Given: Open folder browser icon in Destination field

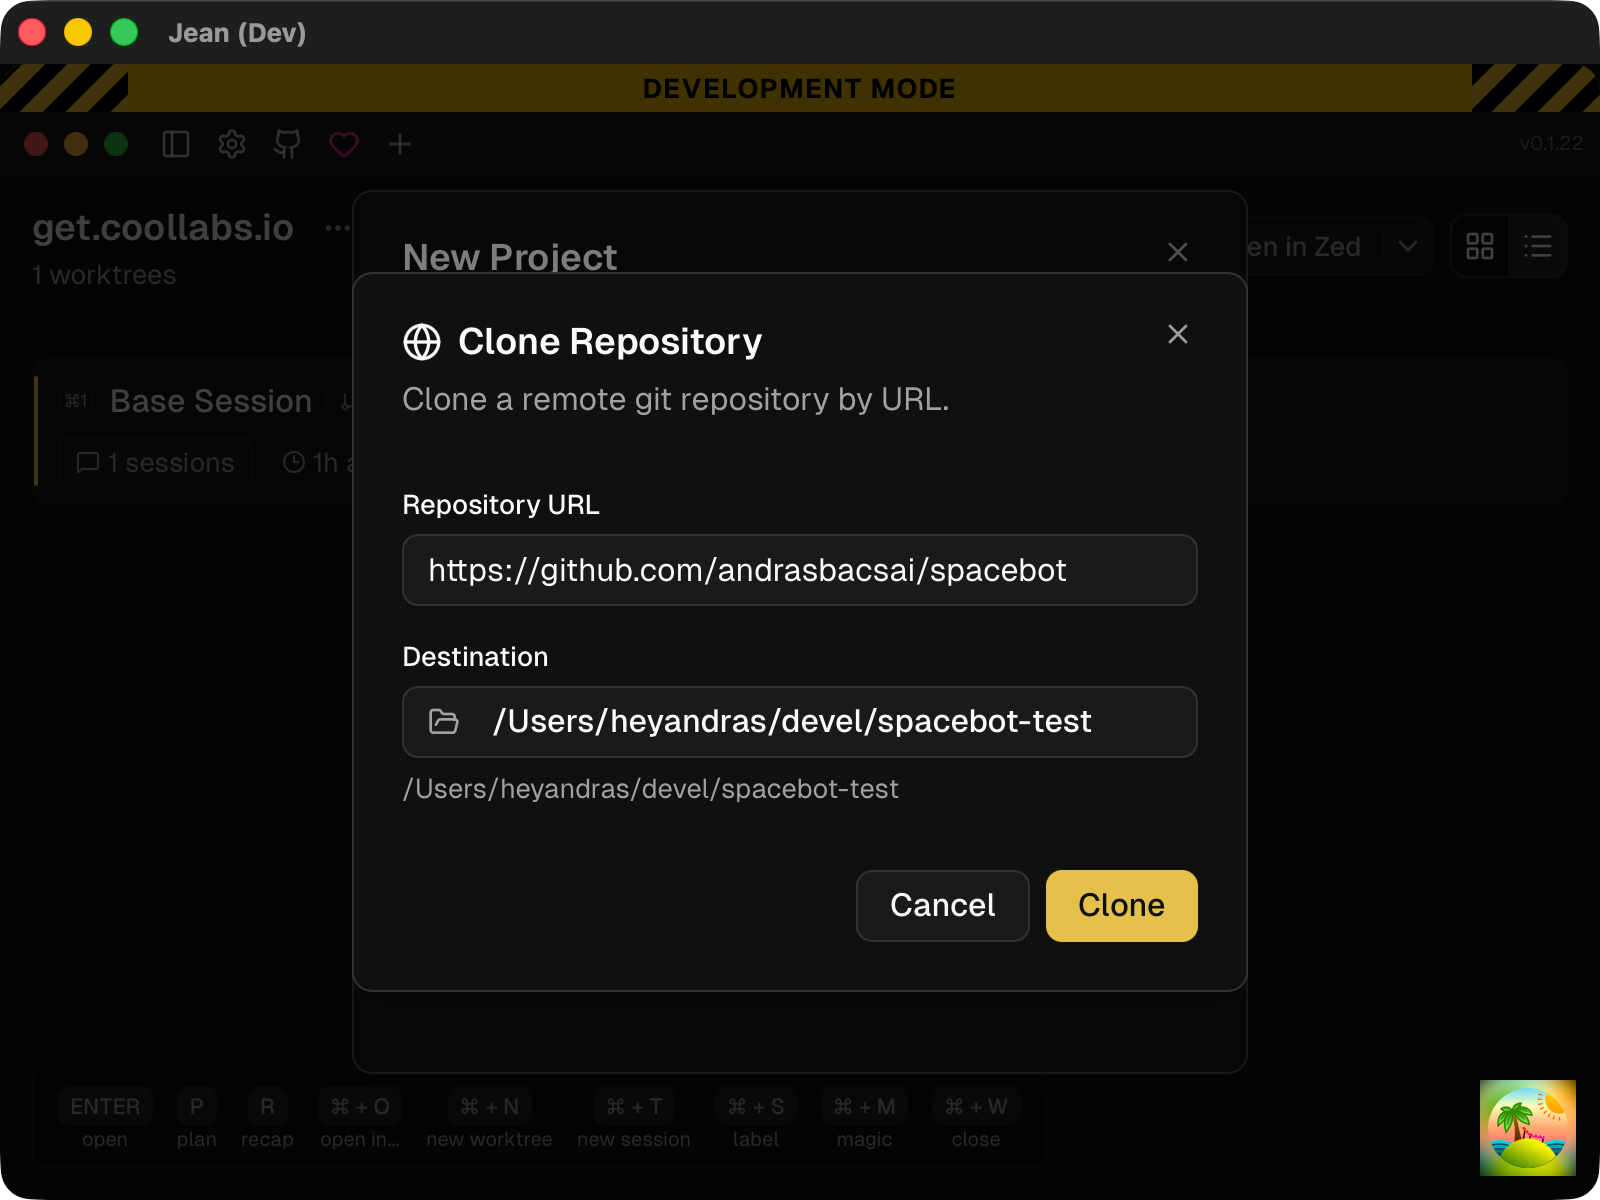Looking at the screenshot, I should [443, 721].
